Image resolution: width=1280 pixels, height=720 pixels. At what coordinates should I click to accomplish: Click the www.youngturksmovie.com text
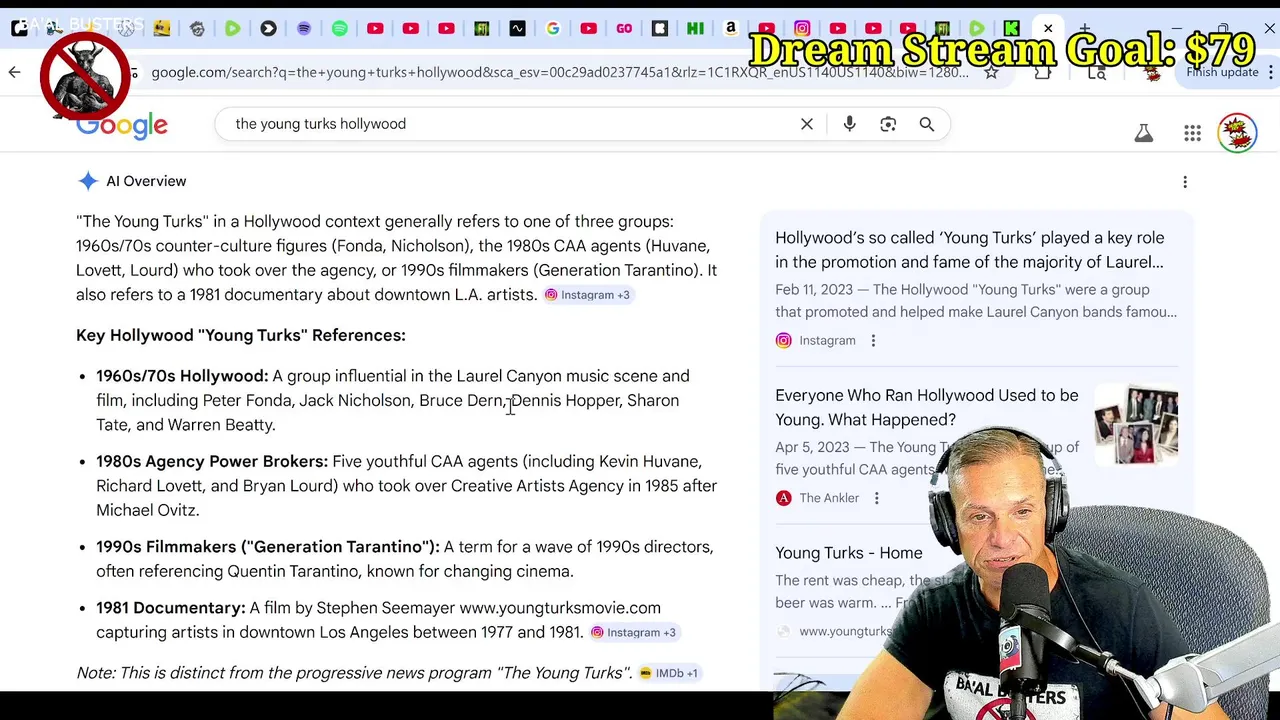[x=560, y=608]
